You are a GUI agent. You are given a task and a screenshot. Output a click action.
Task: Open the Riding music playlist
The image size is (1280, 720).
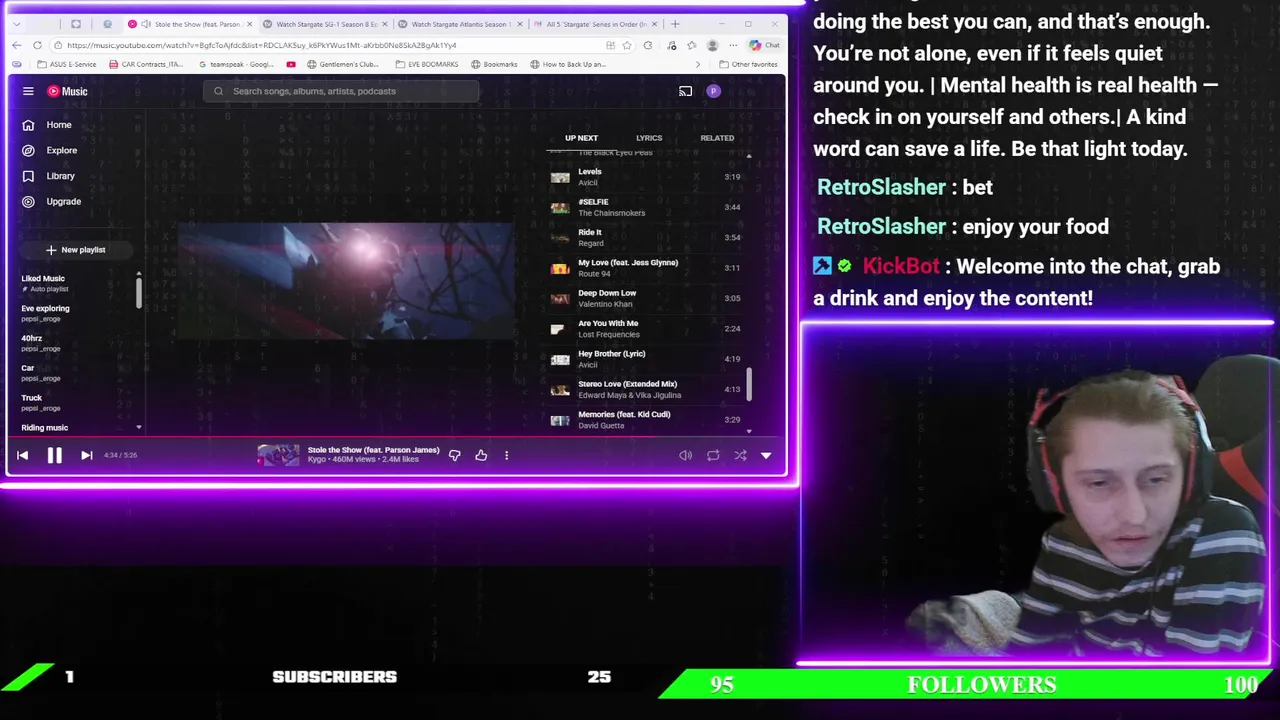45,428
